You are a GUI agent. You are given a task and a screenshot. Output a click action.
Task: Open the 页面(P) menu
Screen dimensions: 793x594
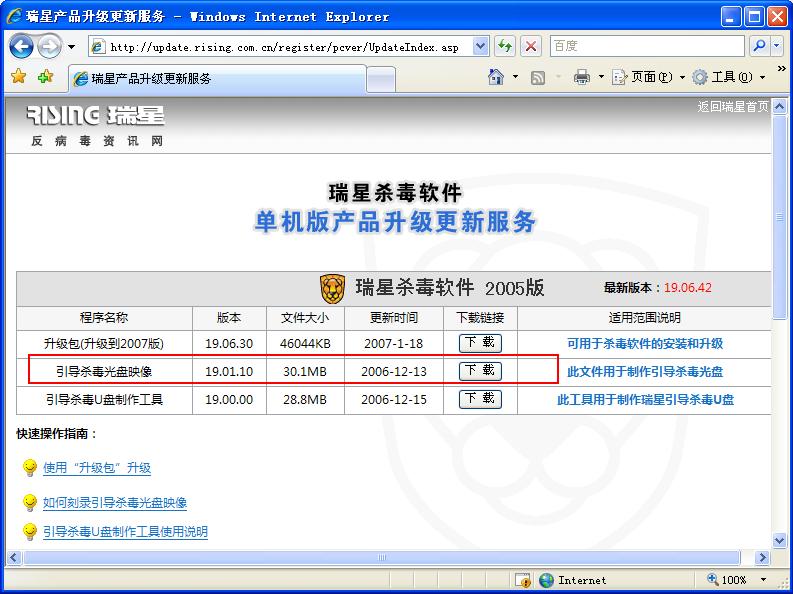pyautogui.click(x=648, y=77)
